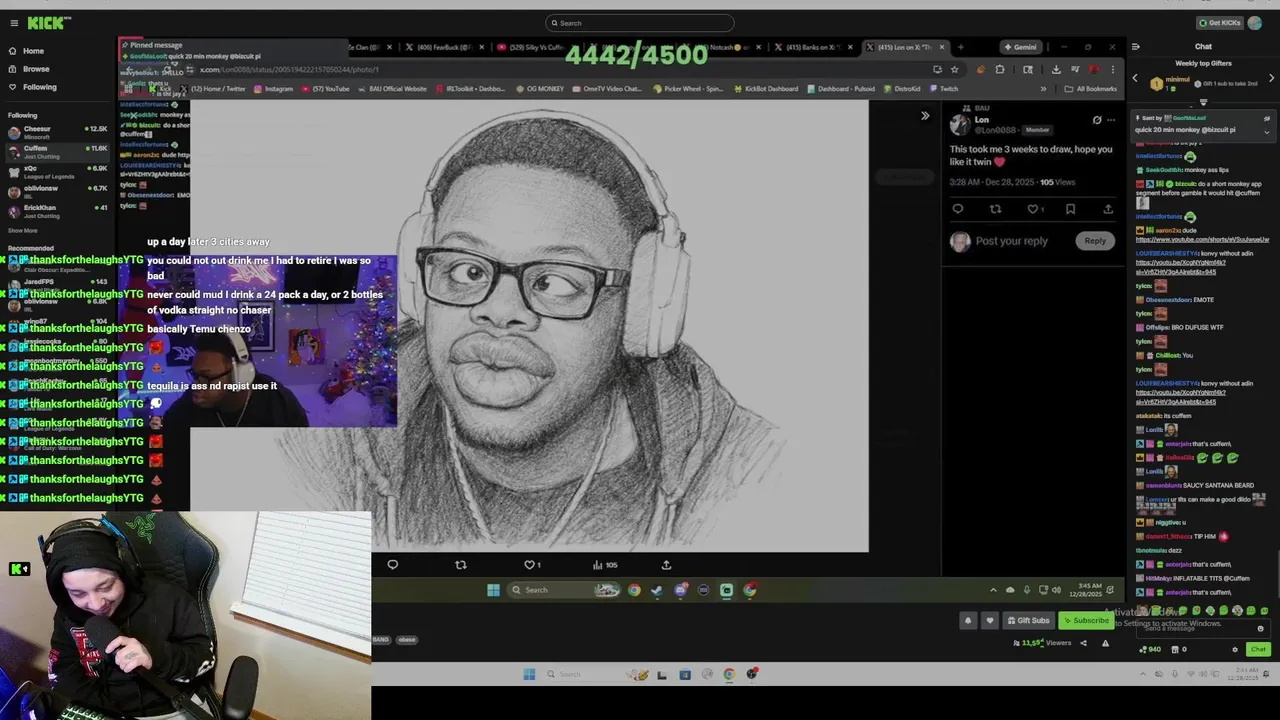
Task: Click Post your reply field
Action: 1012,241
